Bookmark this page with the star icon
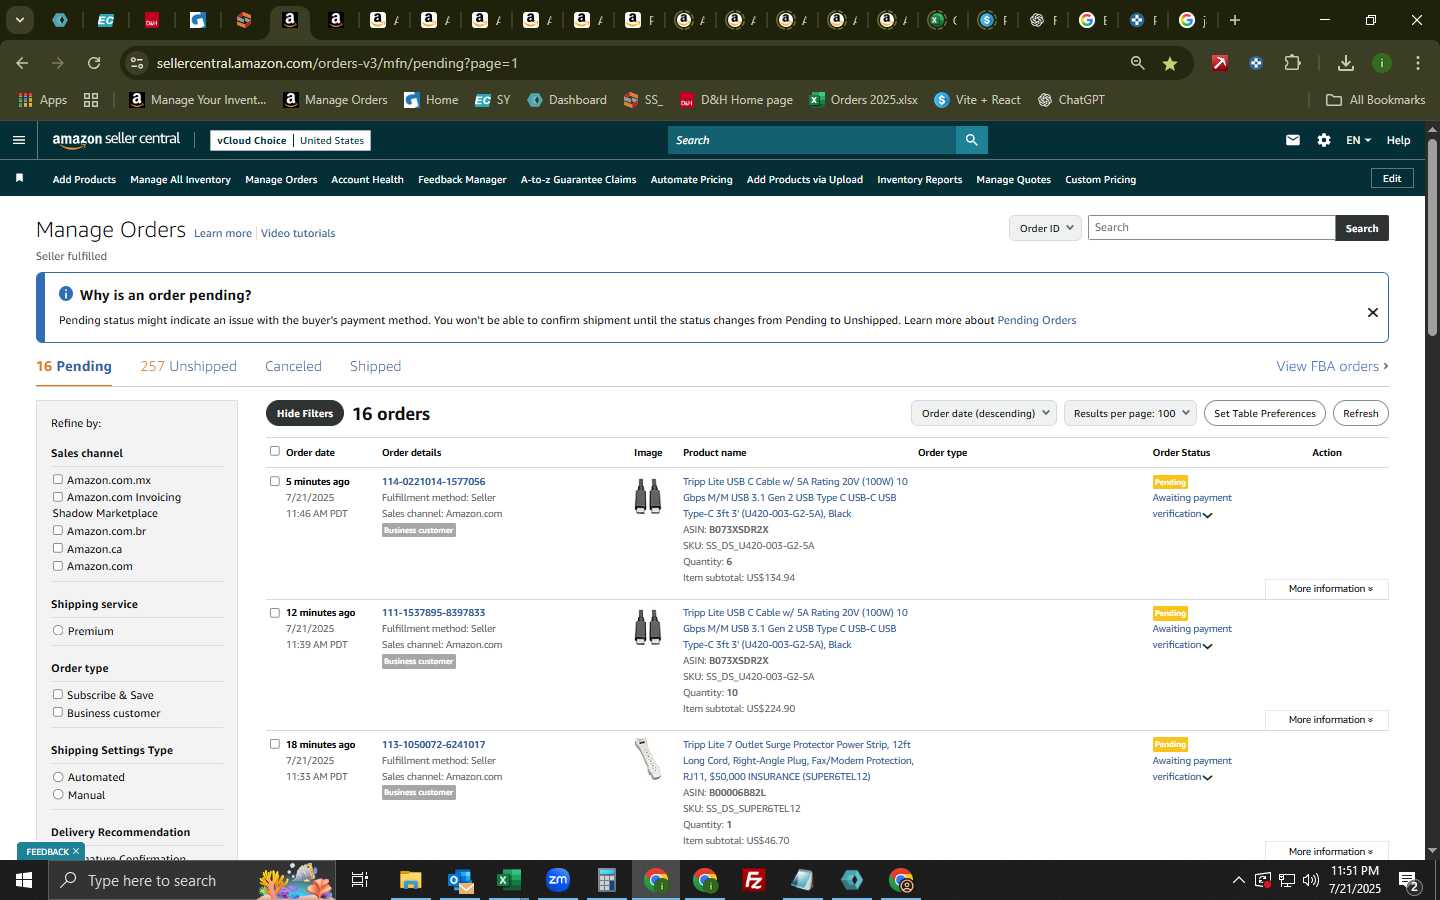This screenshot has width=1440, height=900. pyautogui.click(x=1170, y=63)
